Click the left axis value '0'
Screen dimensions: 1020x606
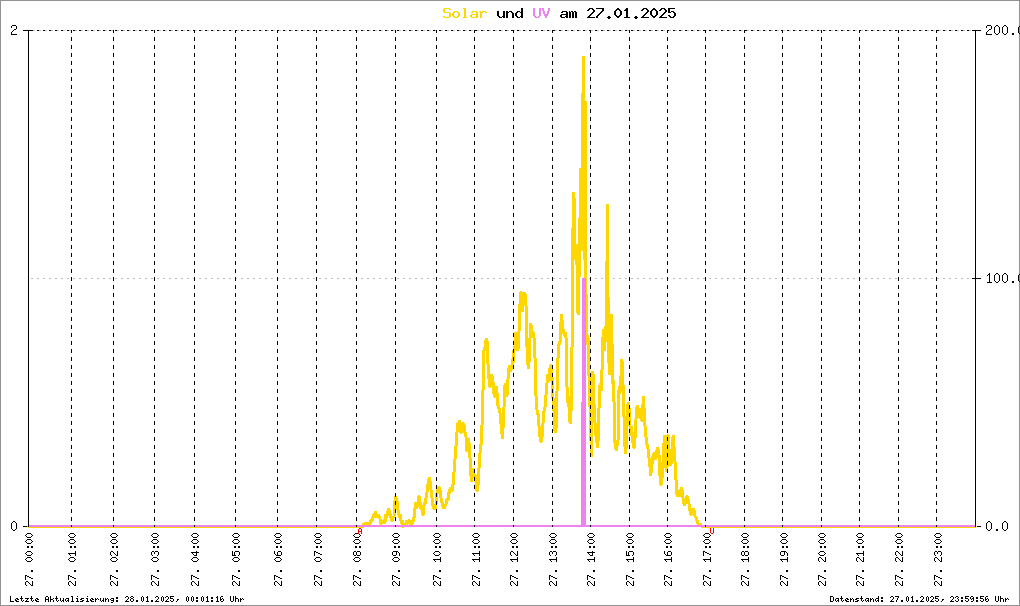pyautogui.click(x=14, y=526)
